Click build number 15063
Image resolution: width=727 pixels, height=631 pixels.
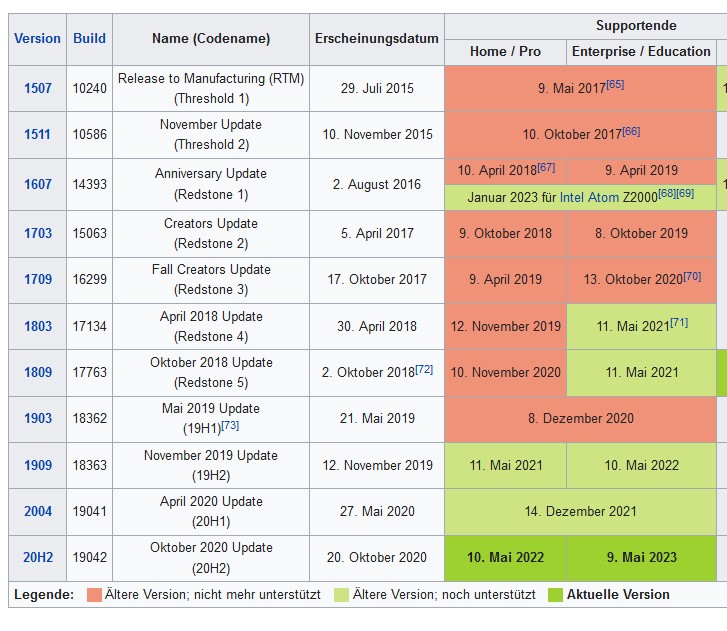tap(89, 233)
